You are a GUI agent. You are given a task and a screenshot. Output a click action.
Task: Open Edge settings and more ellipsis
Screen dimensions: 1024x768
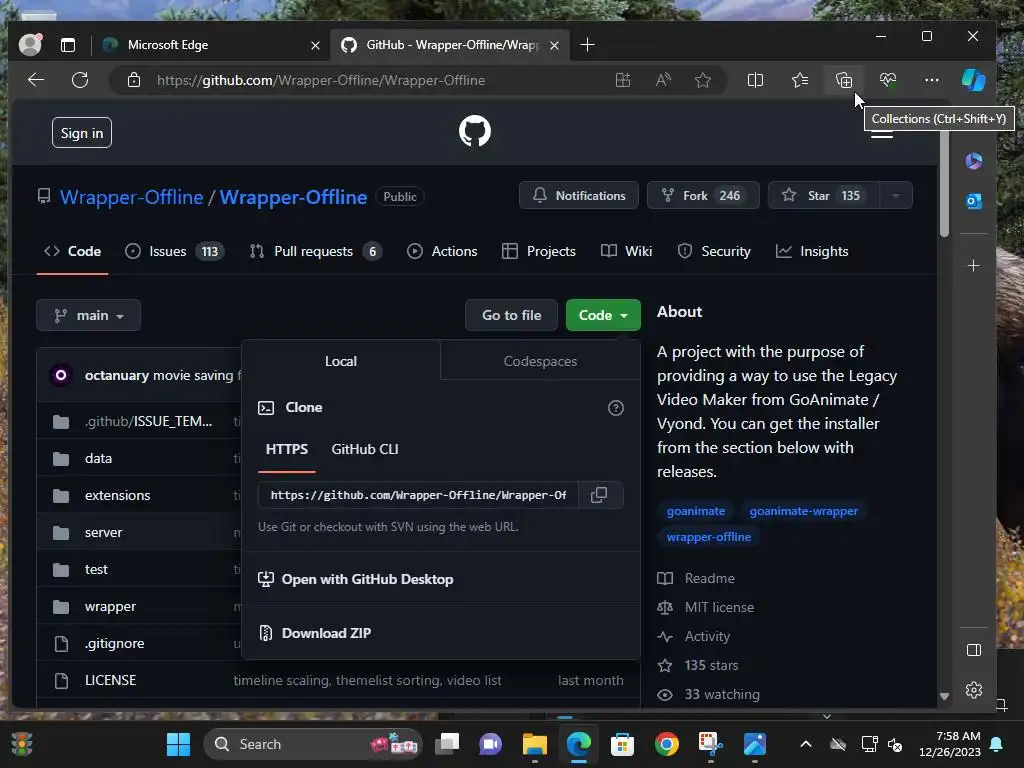932,80
